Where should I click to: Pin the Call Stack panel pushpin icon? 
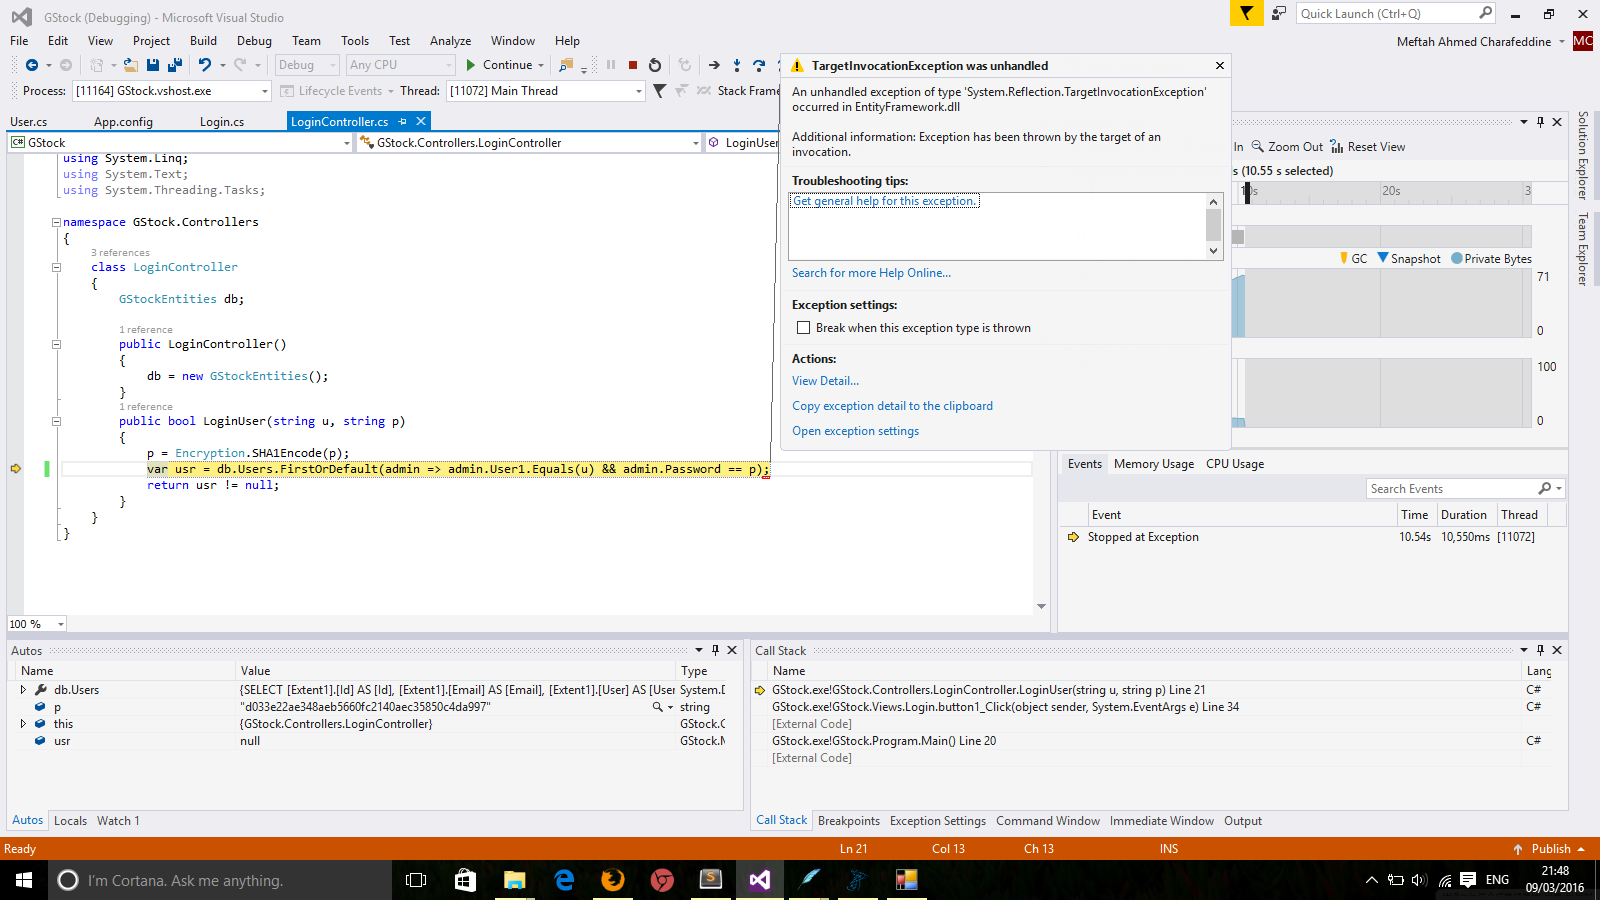[1540, 650]
